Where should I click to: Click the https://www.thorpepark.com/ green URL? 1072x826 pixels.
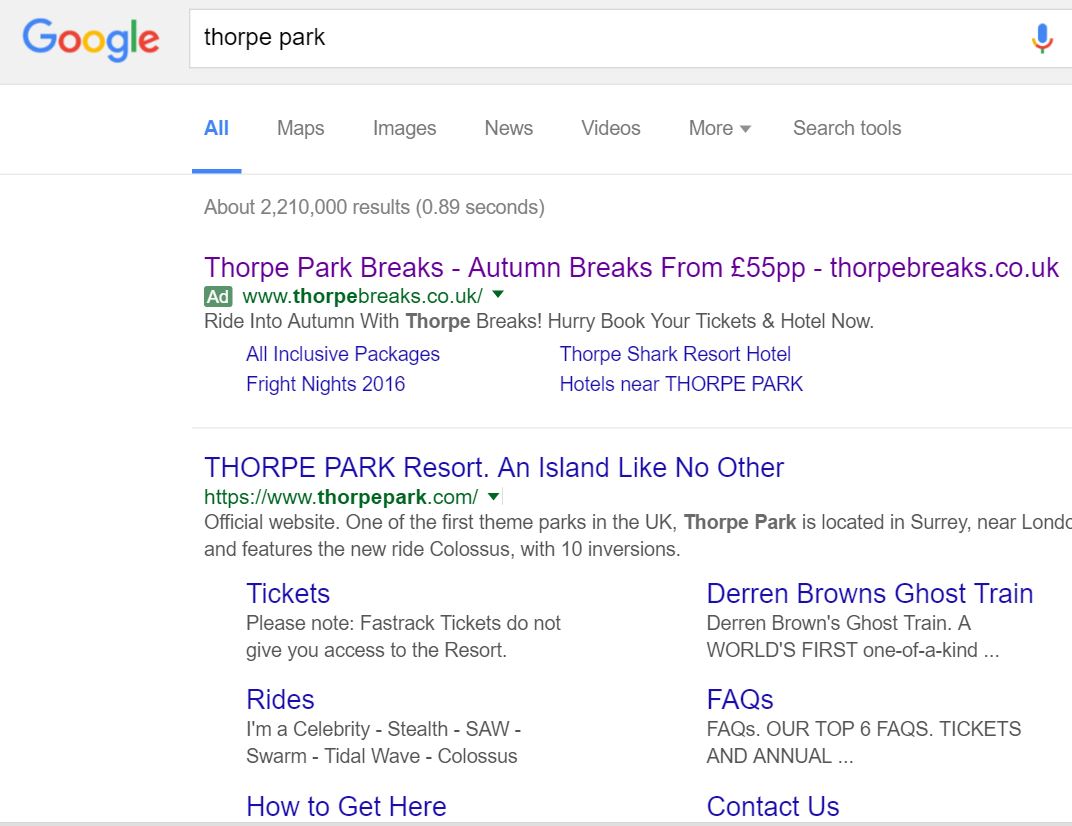341,497
